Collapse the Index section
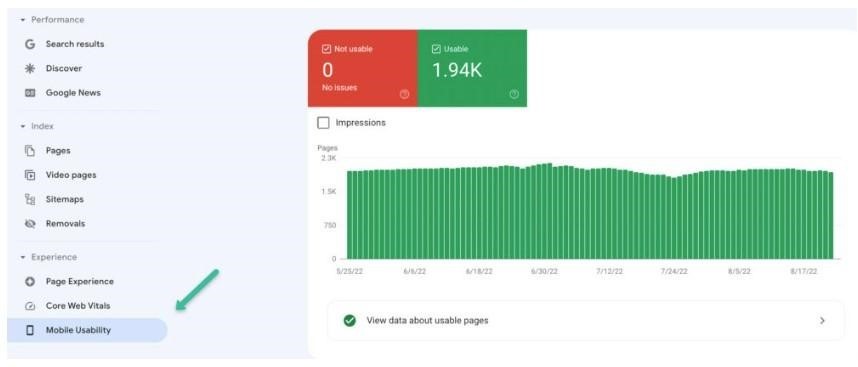858x367 pixels. tap(23, 126)
